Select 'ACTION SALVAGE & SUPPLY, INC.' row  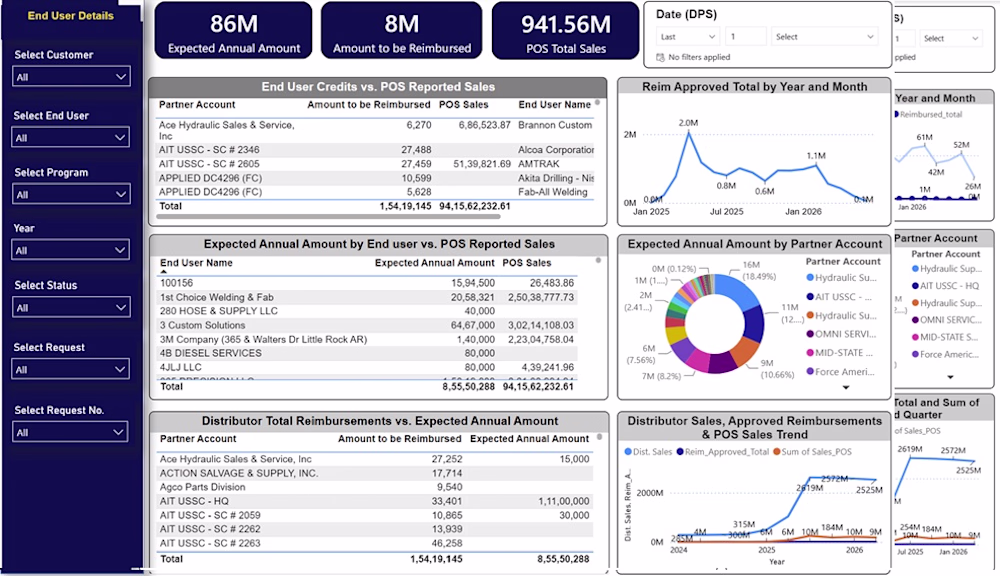coord(375,473)
